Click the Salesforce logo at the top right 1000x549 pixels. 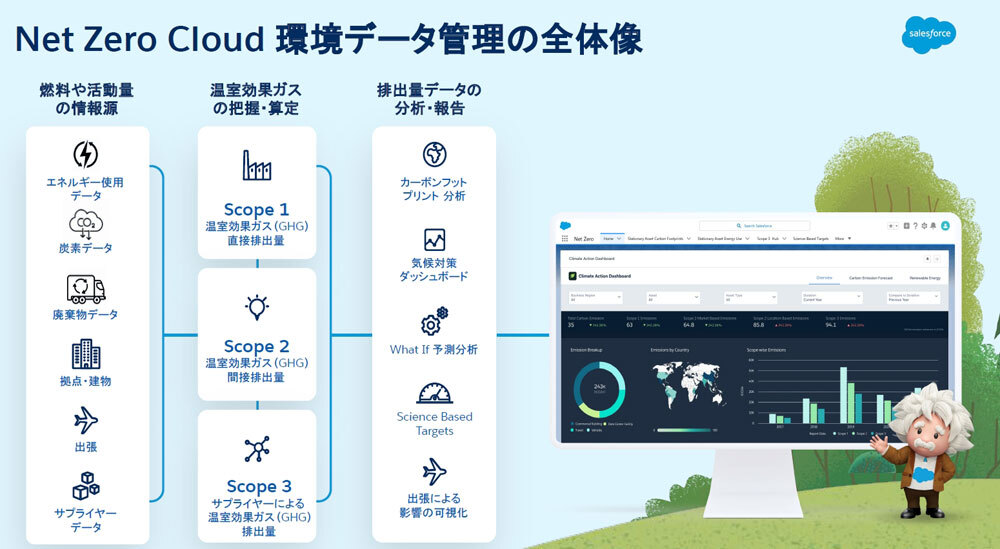[929, 34]
